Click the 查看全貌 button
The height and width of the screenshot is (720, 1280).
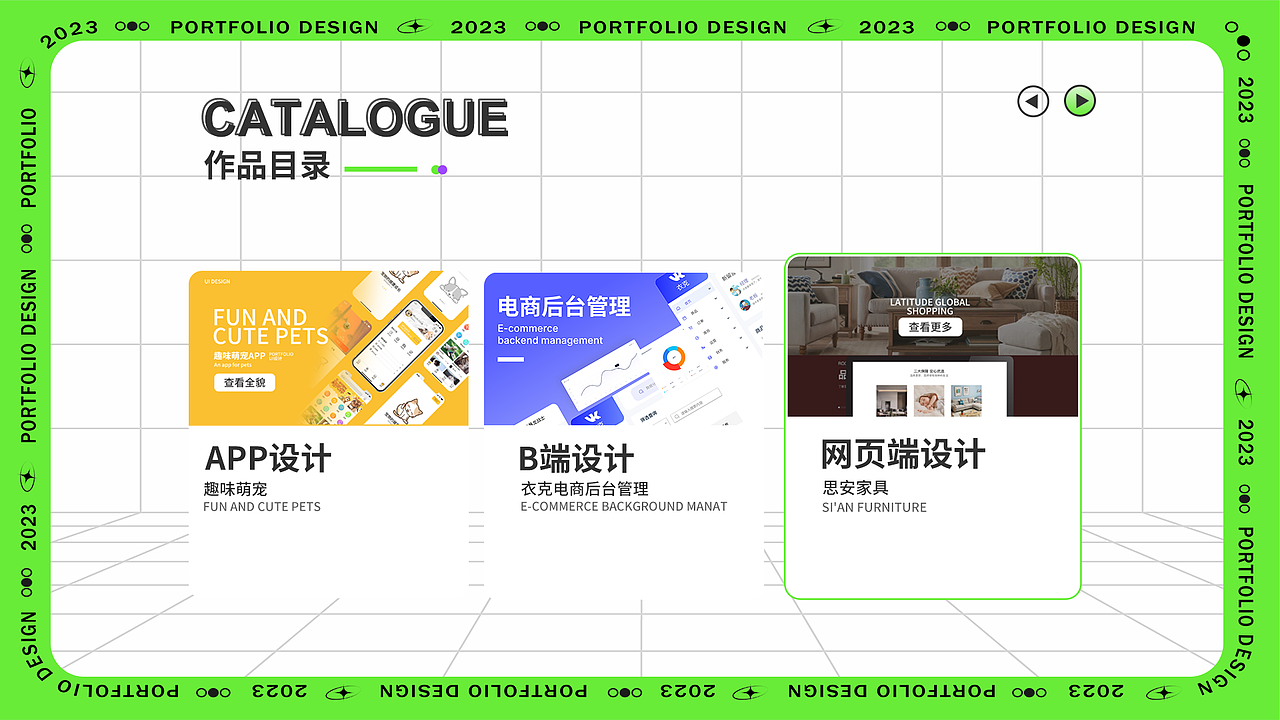[245, 382]
